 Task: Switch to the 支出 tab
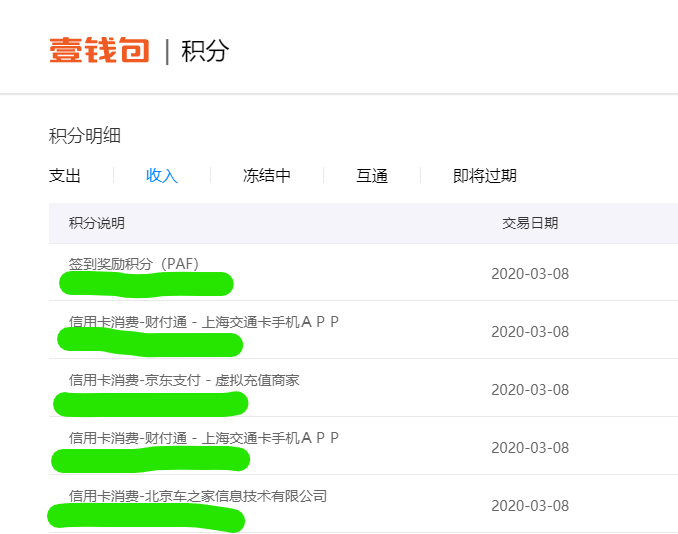pos(65,176)
